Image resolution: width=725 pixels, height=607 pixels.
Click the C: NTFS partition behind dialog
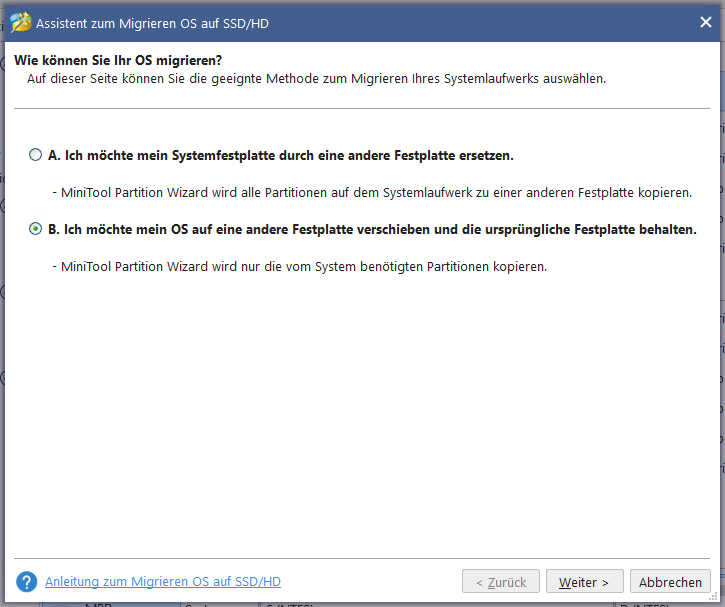[x=290, y=605]
